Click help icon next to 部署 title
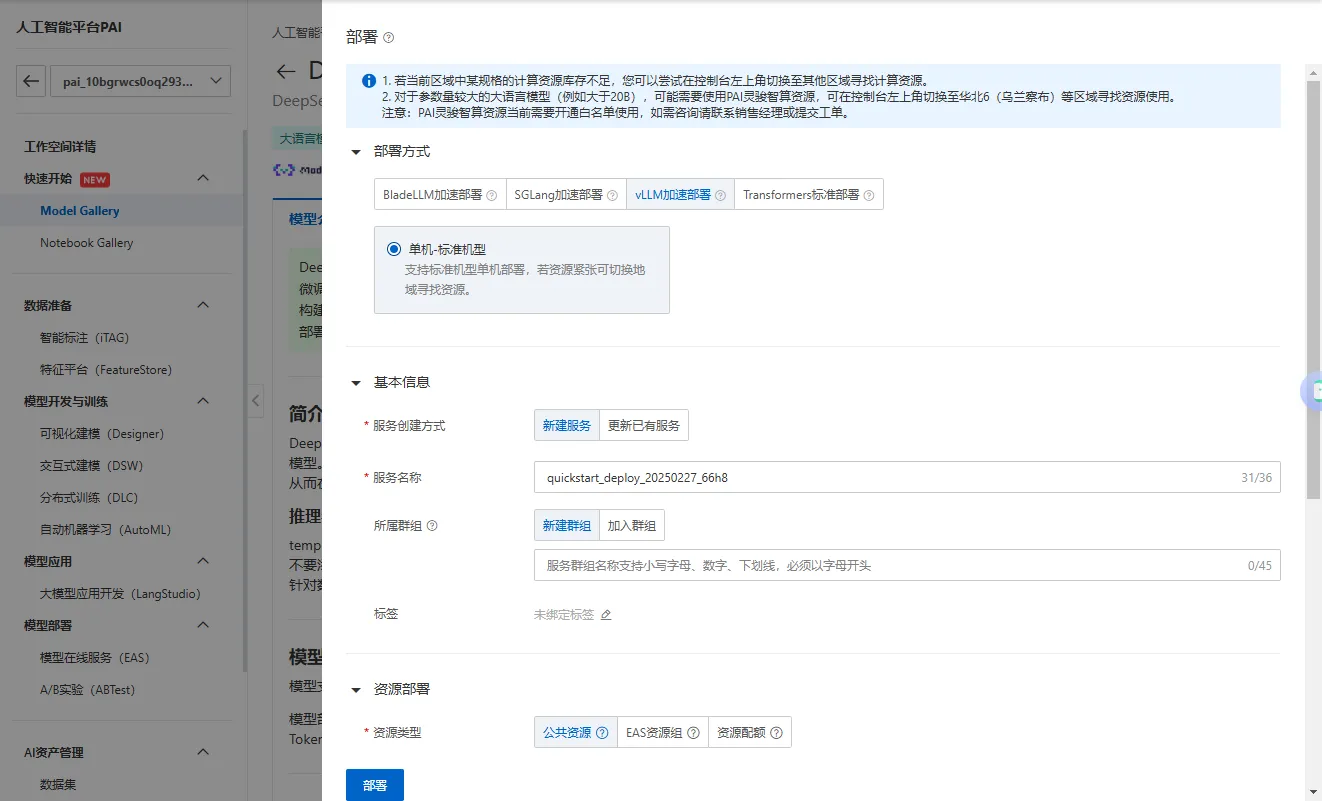This screenshot has width=1322, height=801. click(x=389, y=38)
